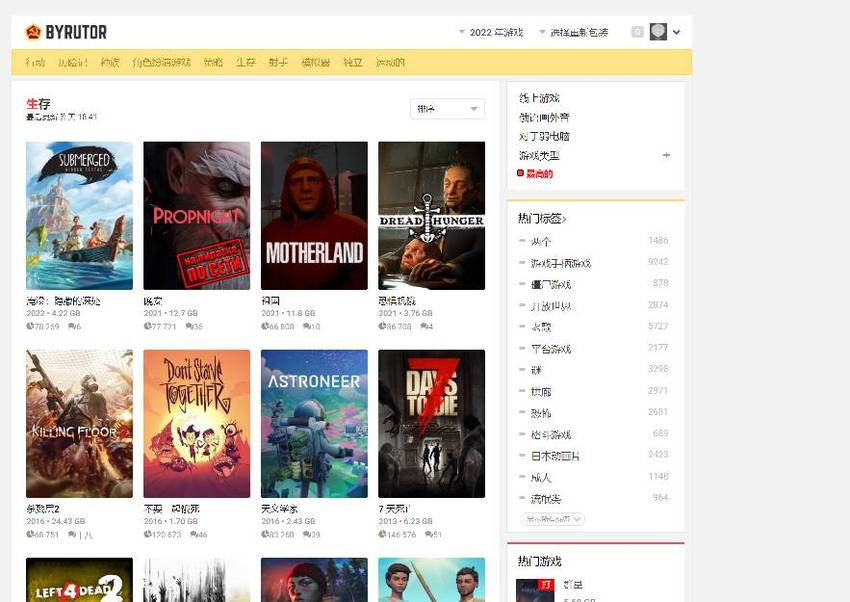Viewport: 850px width, 602px height.
Task: Open the BYRUTOR site name link
Action: (x=76, y=33)
